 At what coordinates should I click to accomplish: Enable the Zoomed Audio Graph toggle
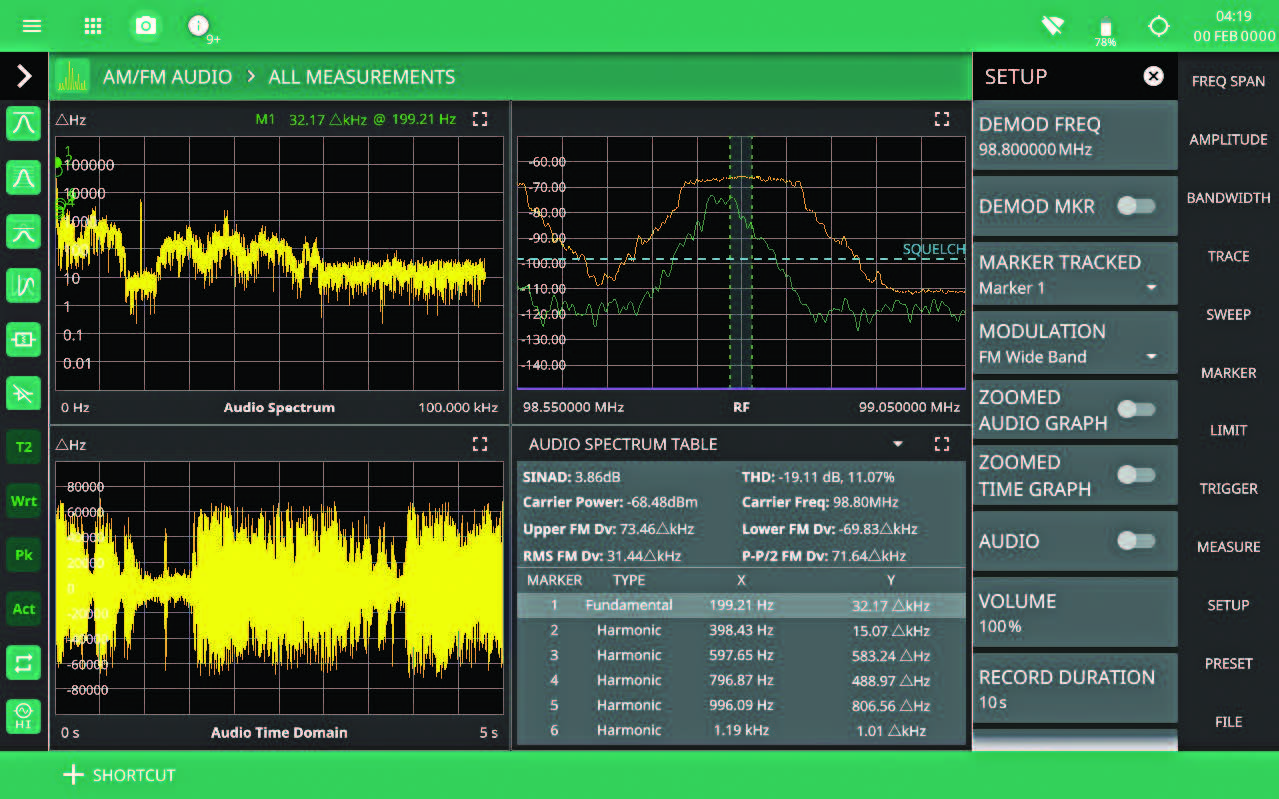click(1136, 409)
